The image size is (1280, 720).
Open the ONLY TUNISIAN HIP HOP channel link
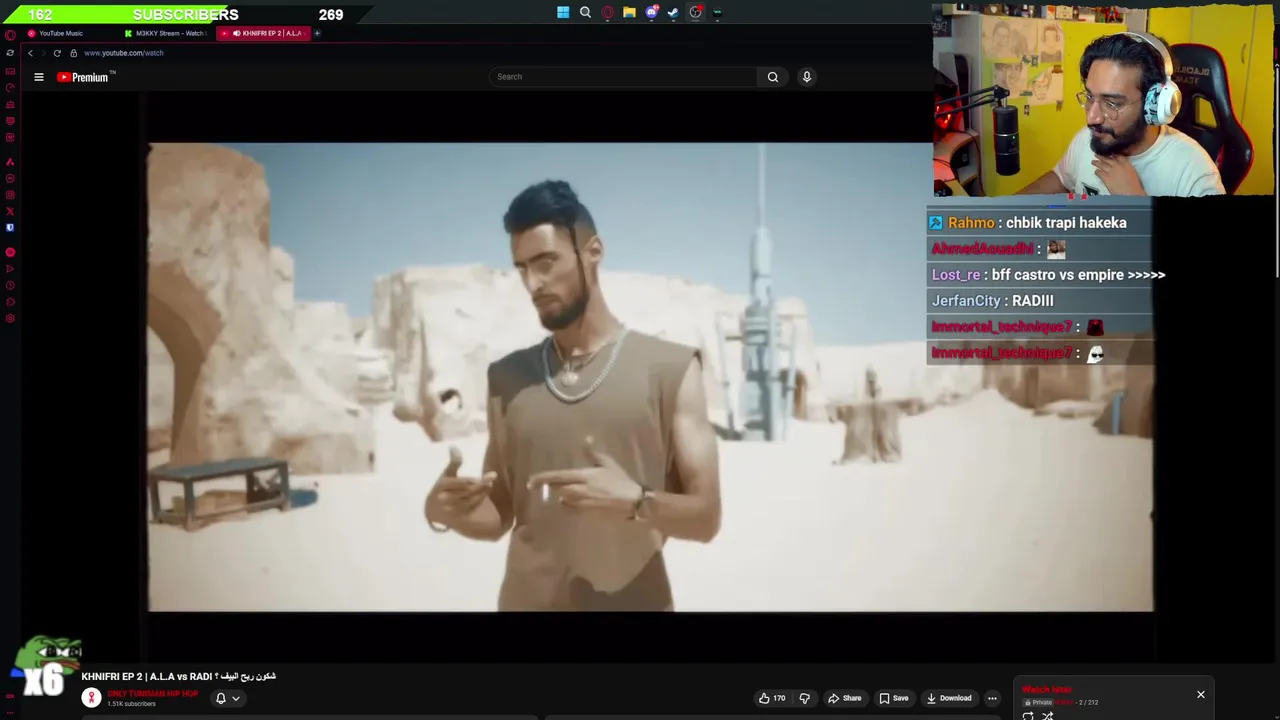152,694
